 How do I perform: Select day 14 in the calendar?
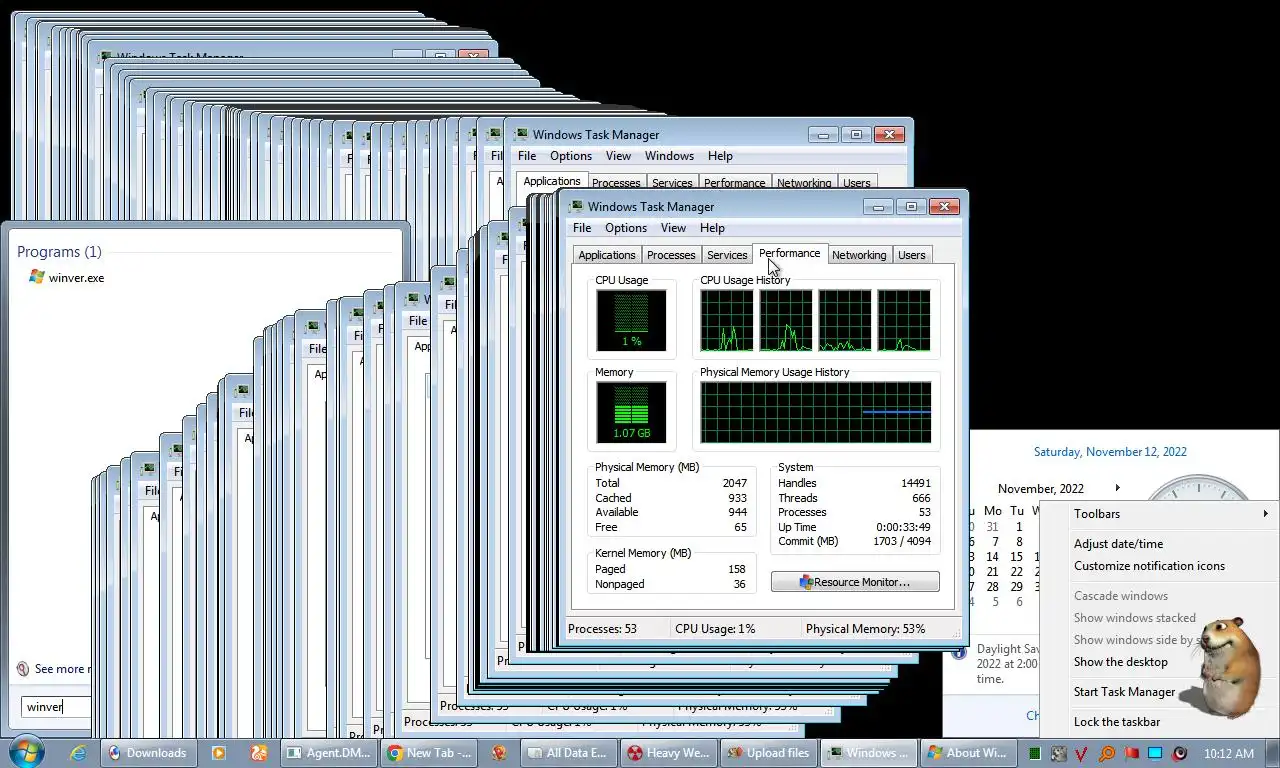coord(992,557)
